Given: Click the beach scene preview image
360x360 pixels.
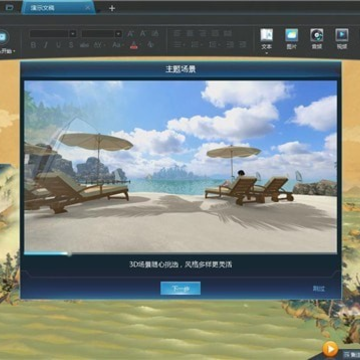Looking at the screenshot, I should (x=180, y=166).
